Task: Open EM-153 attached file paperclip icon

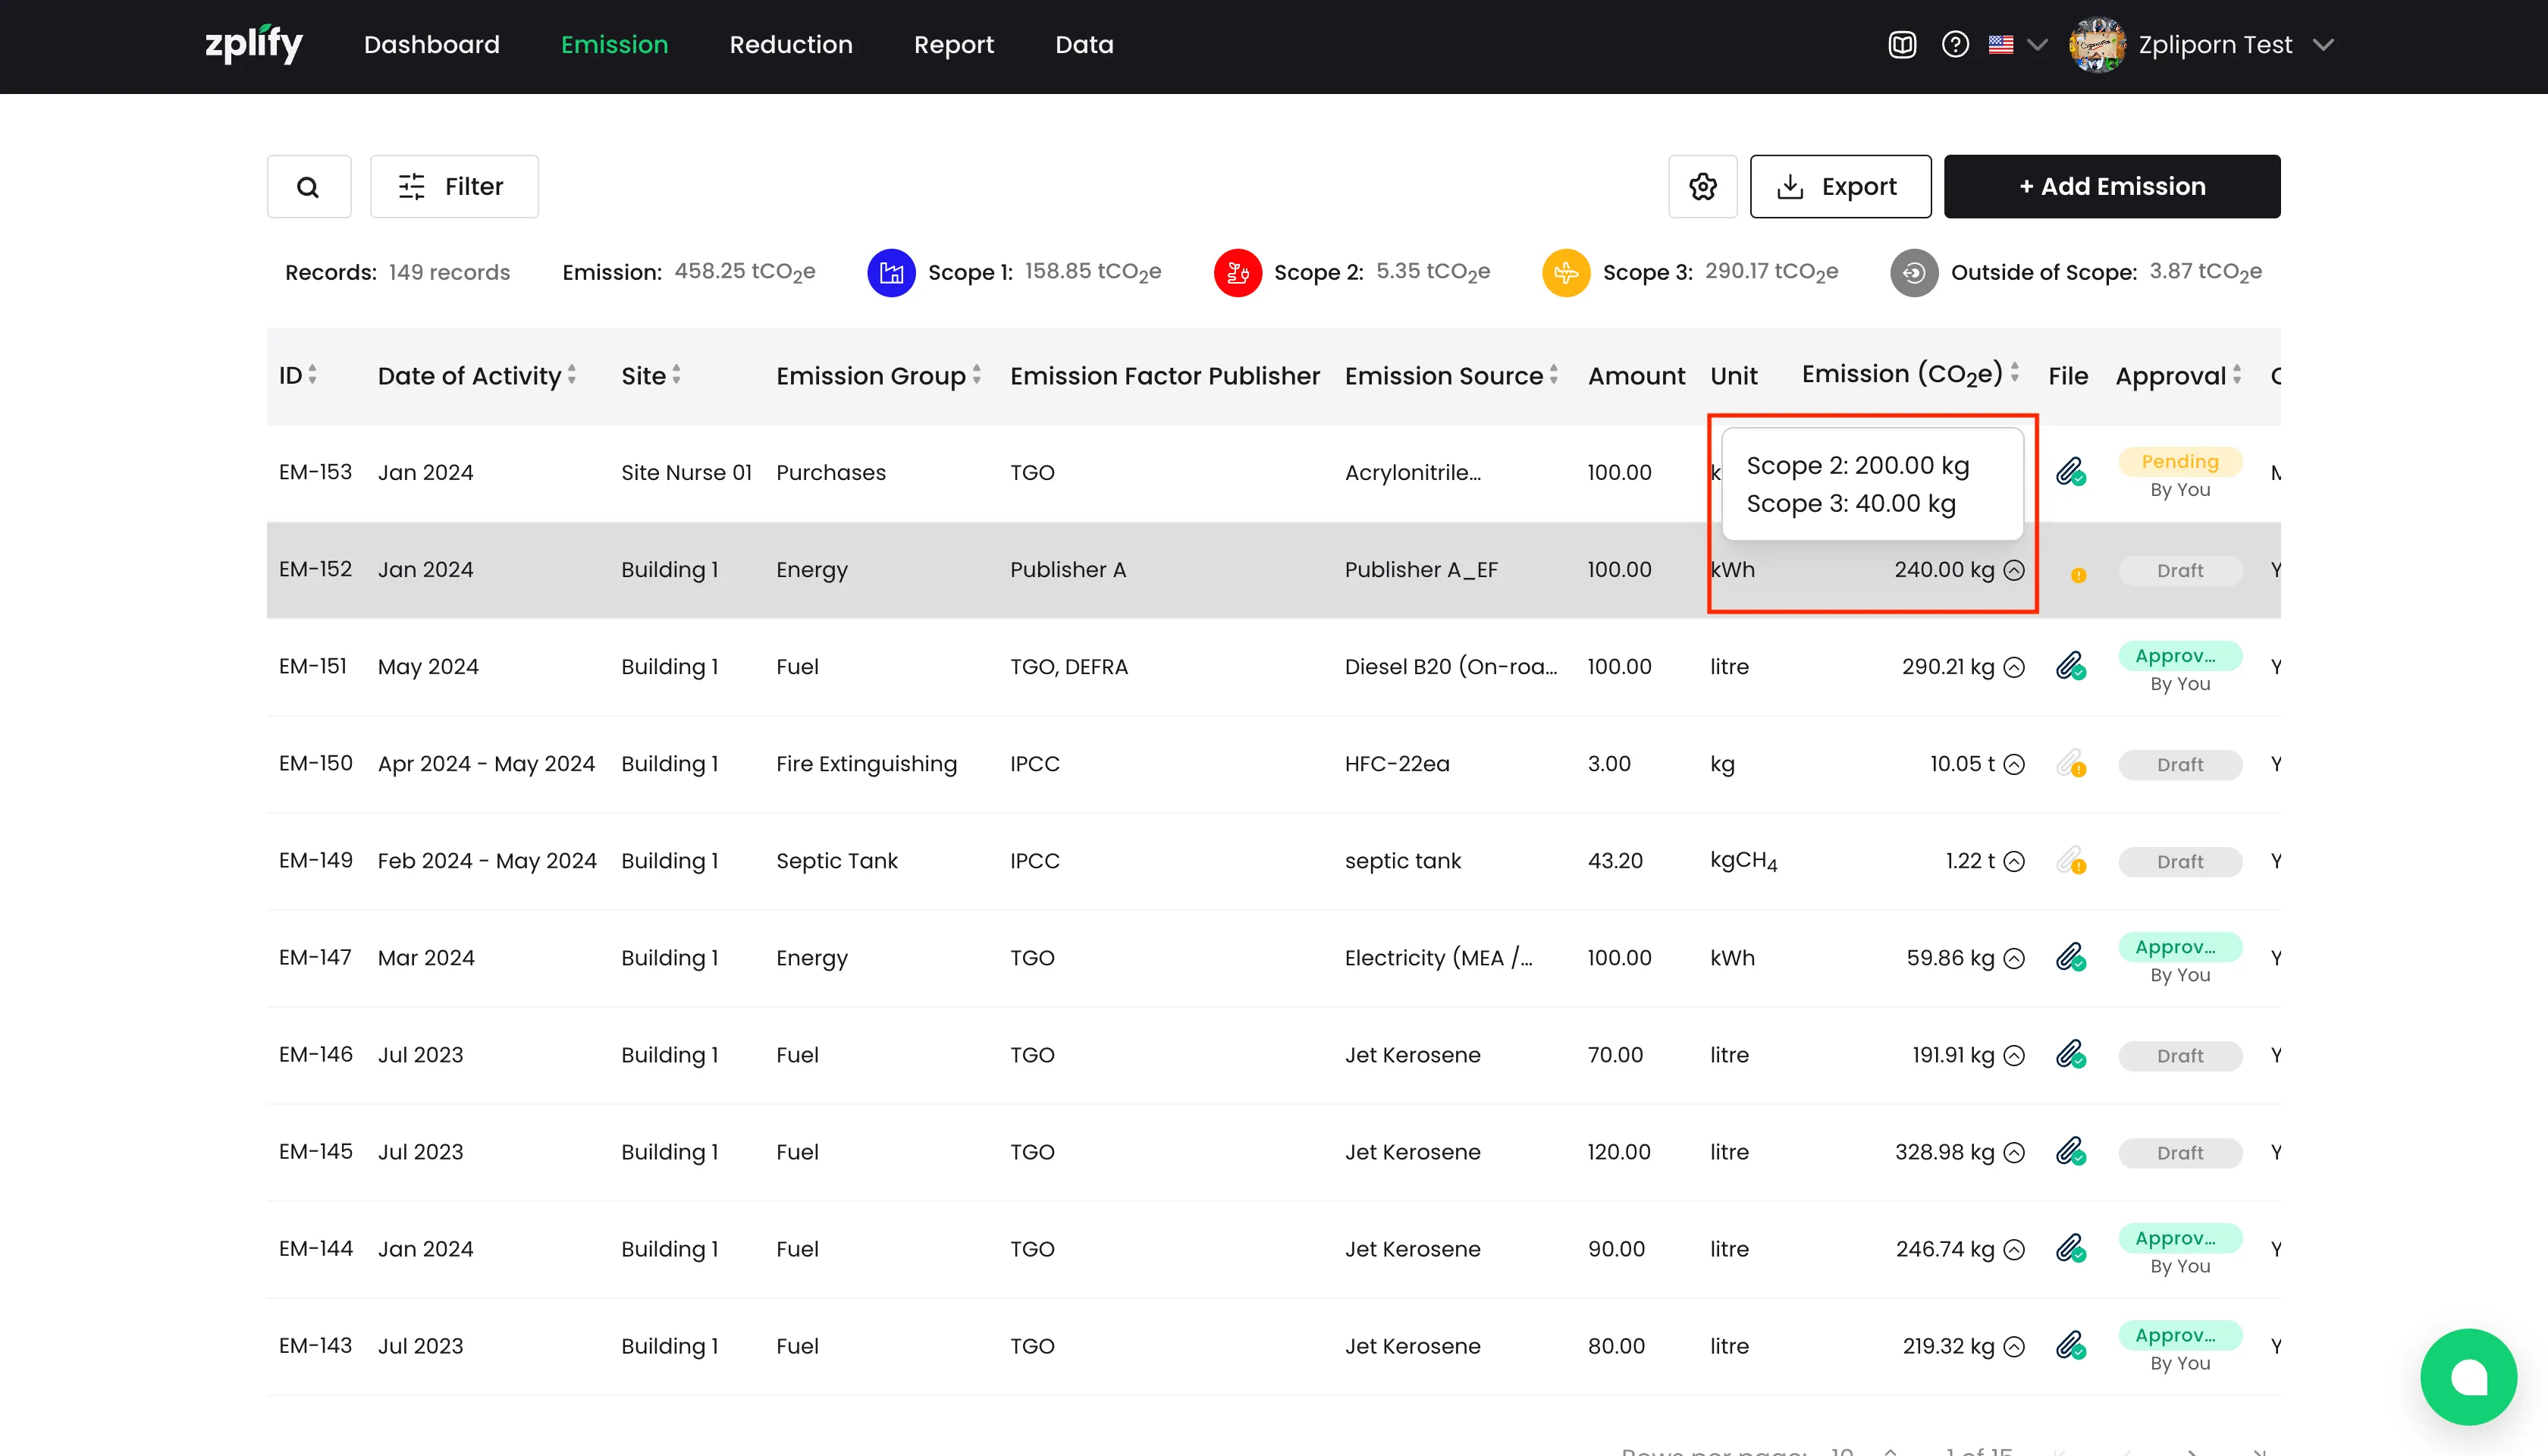Action: (2070, 472)
